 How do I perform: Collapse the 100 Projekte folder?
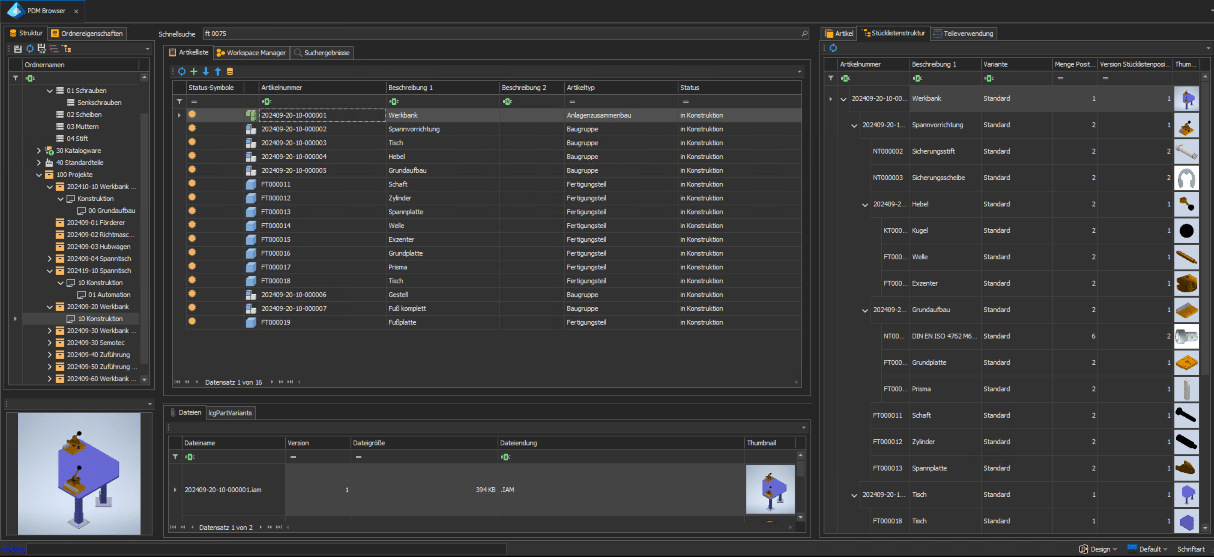point(39,174)
